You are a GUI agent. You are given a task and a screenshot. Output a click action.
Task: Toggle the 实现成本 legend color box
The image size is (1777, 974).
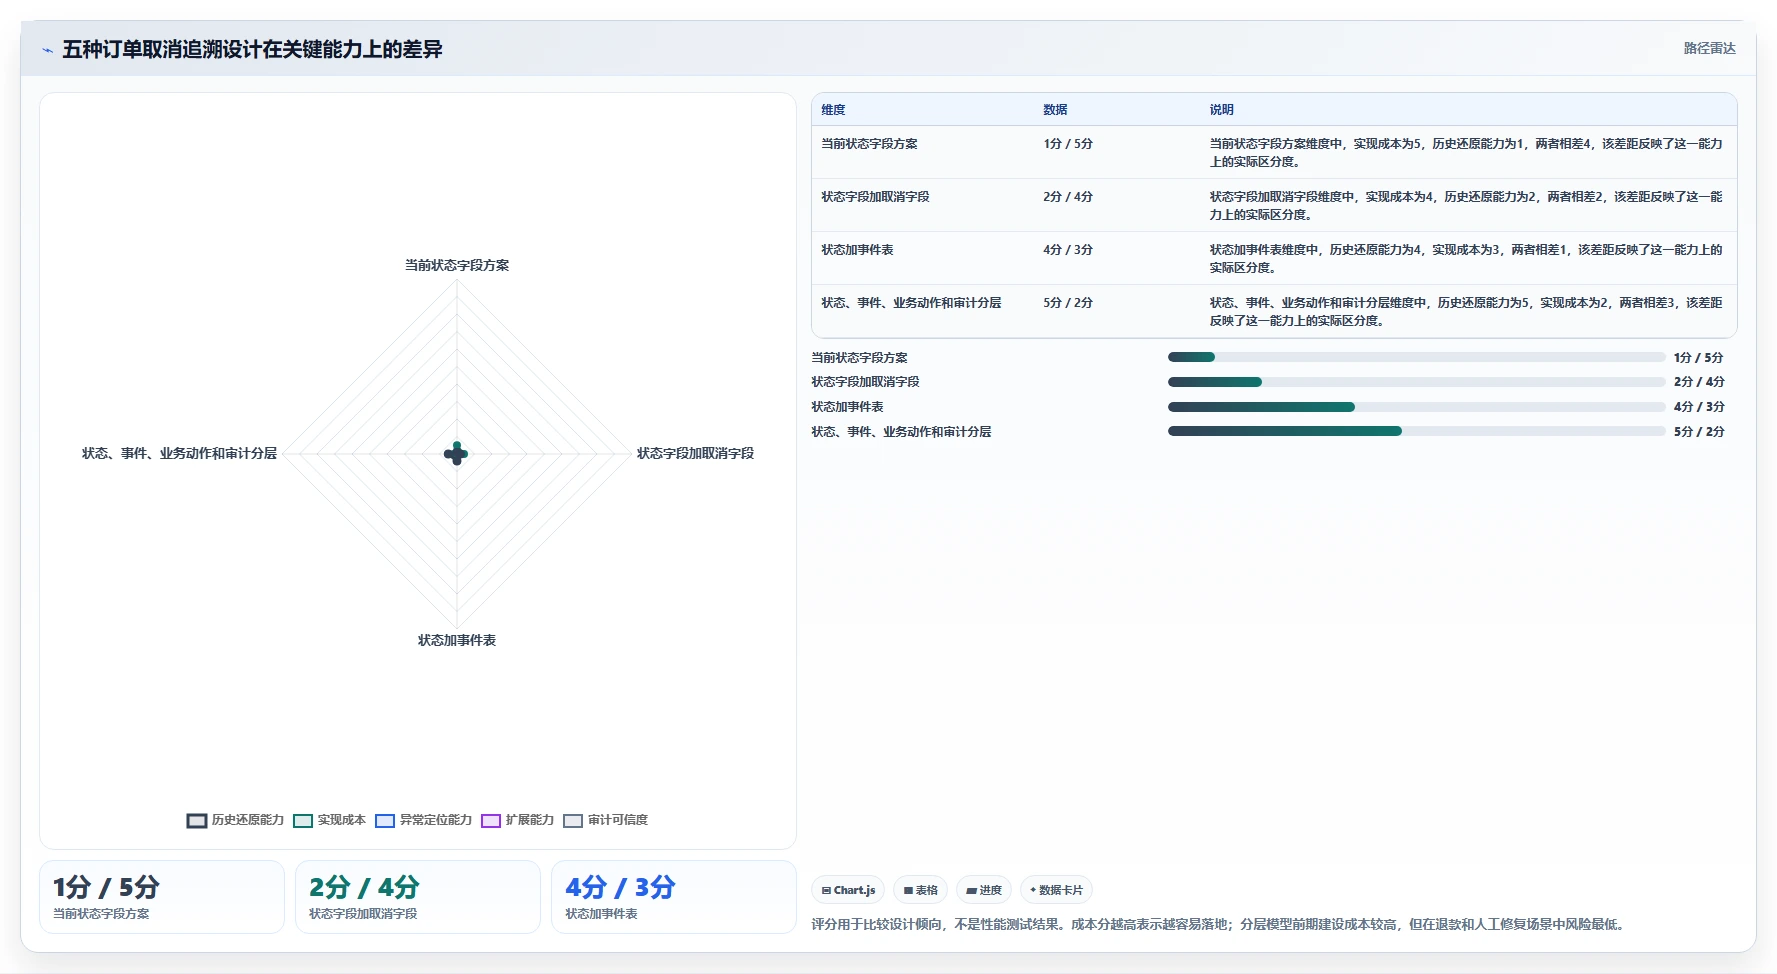(303, 821)
